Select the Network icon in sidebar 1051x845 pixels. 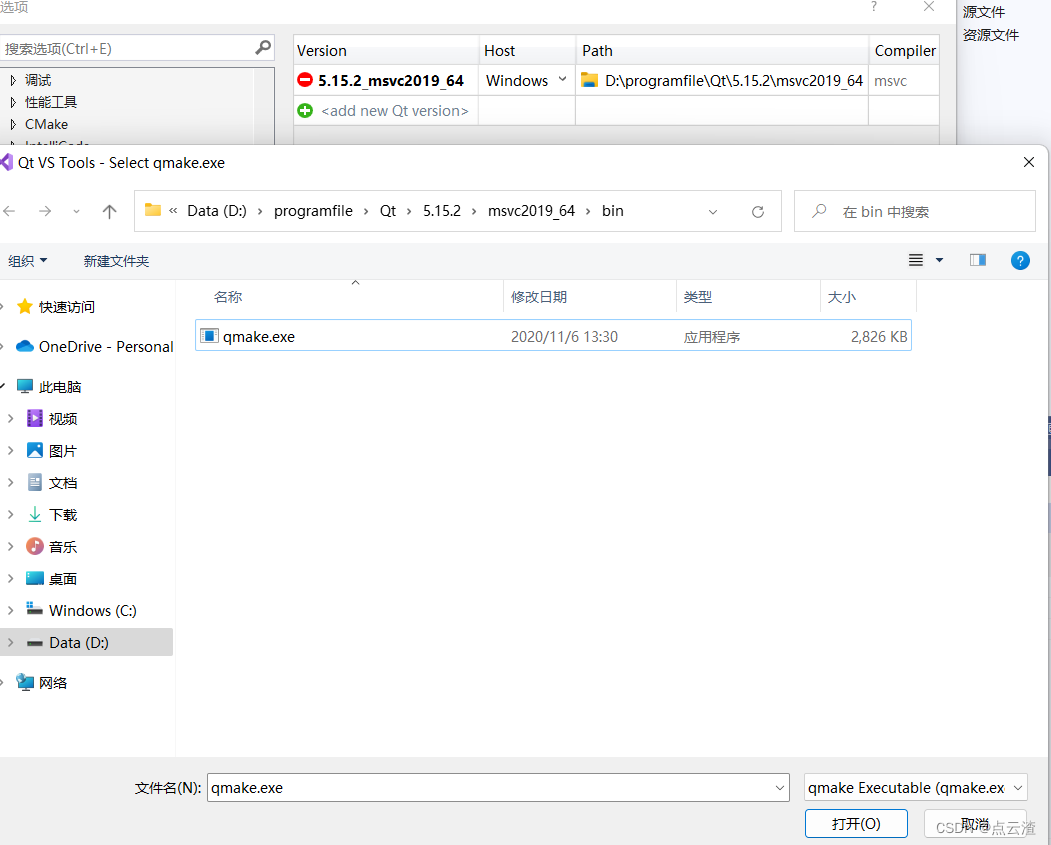[25, 682]
